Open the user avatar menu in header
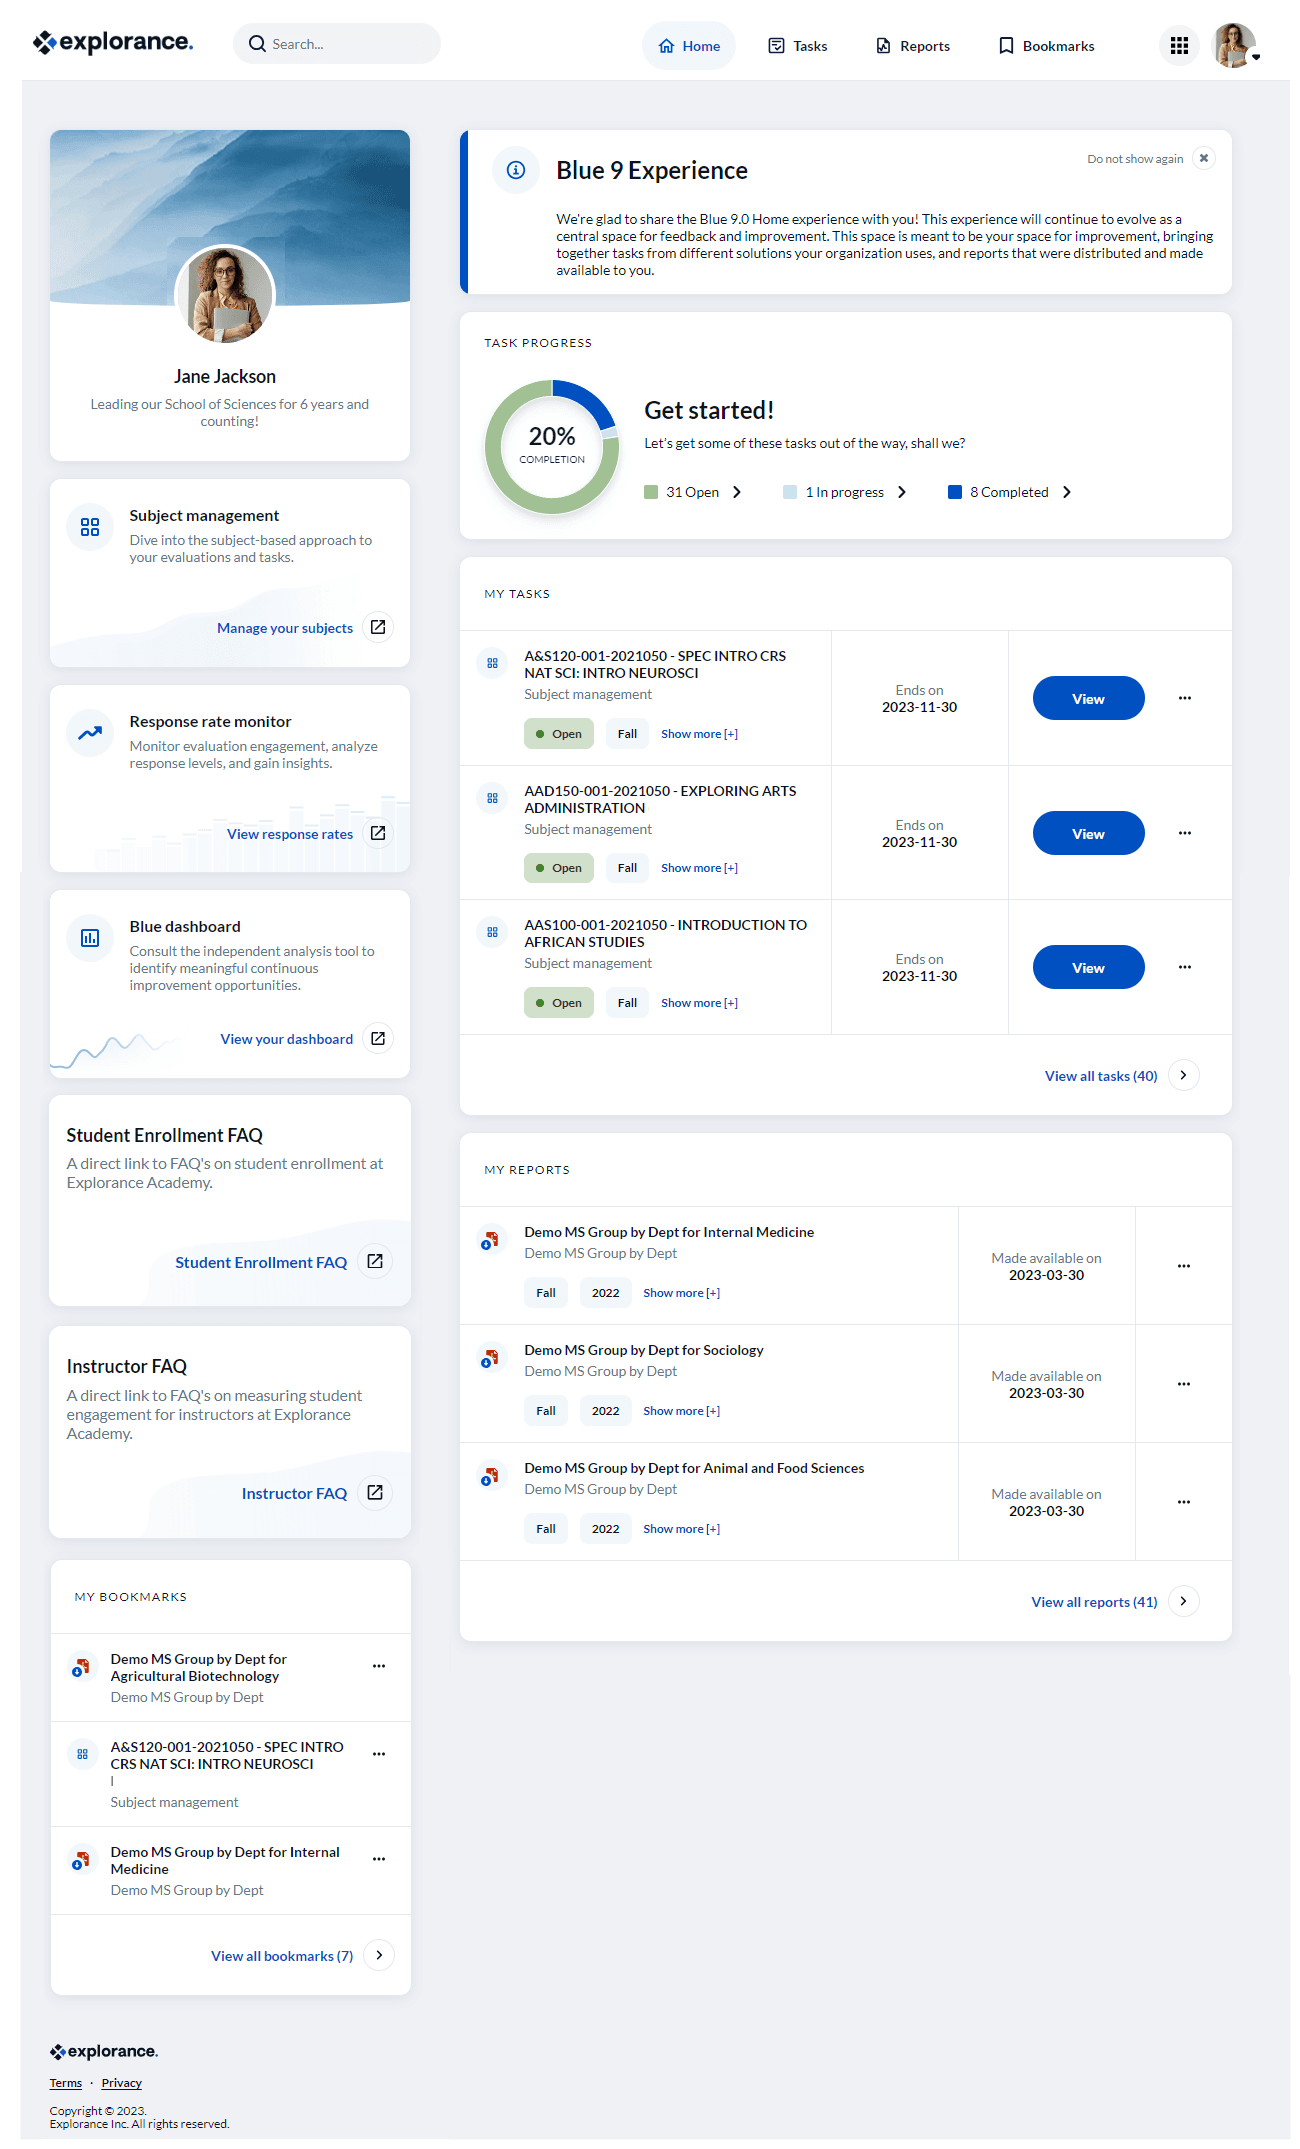 1236,45
